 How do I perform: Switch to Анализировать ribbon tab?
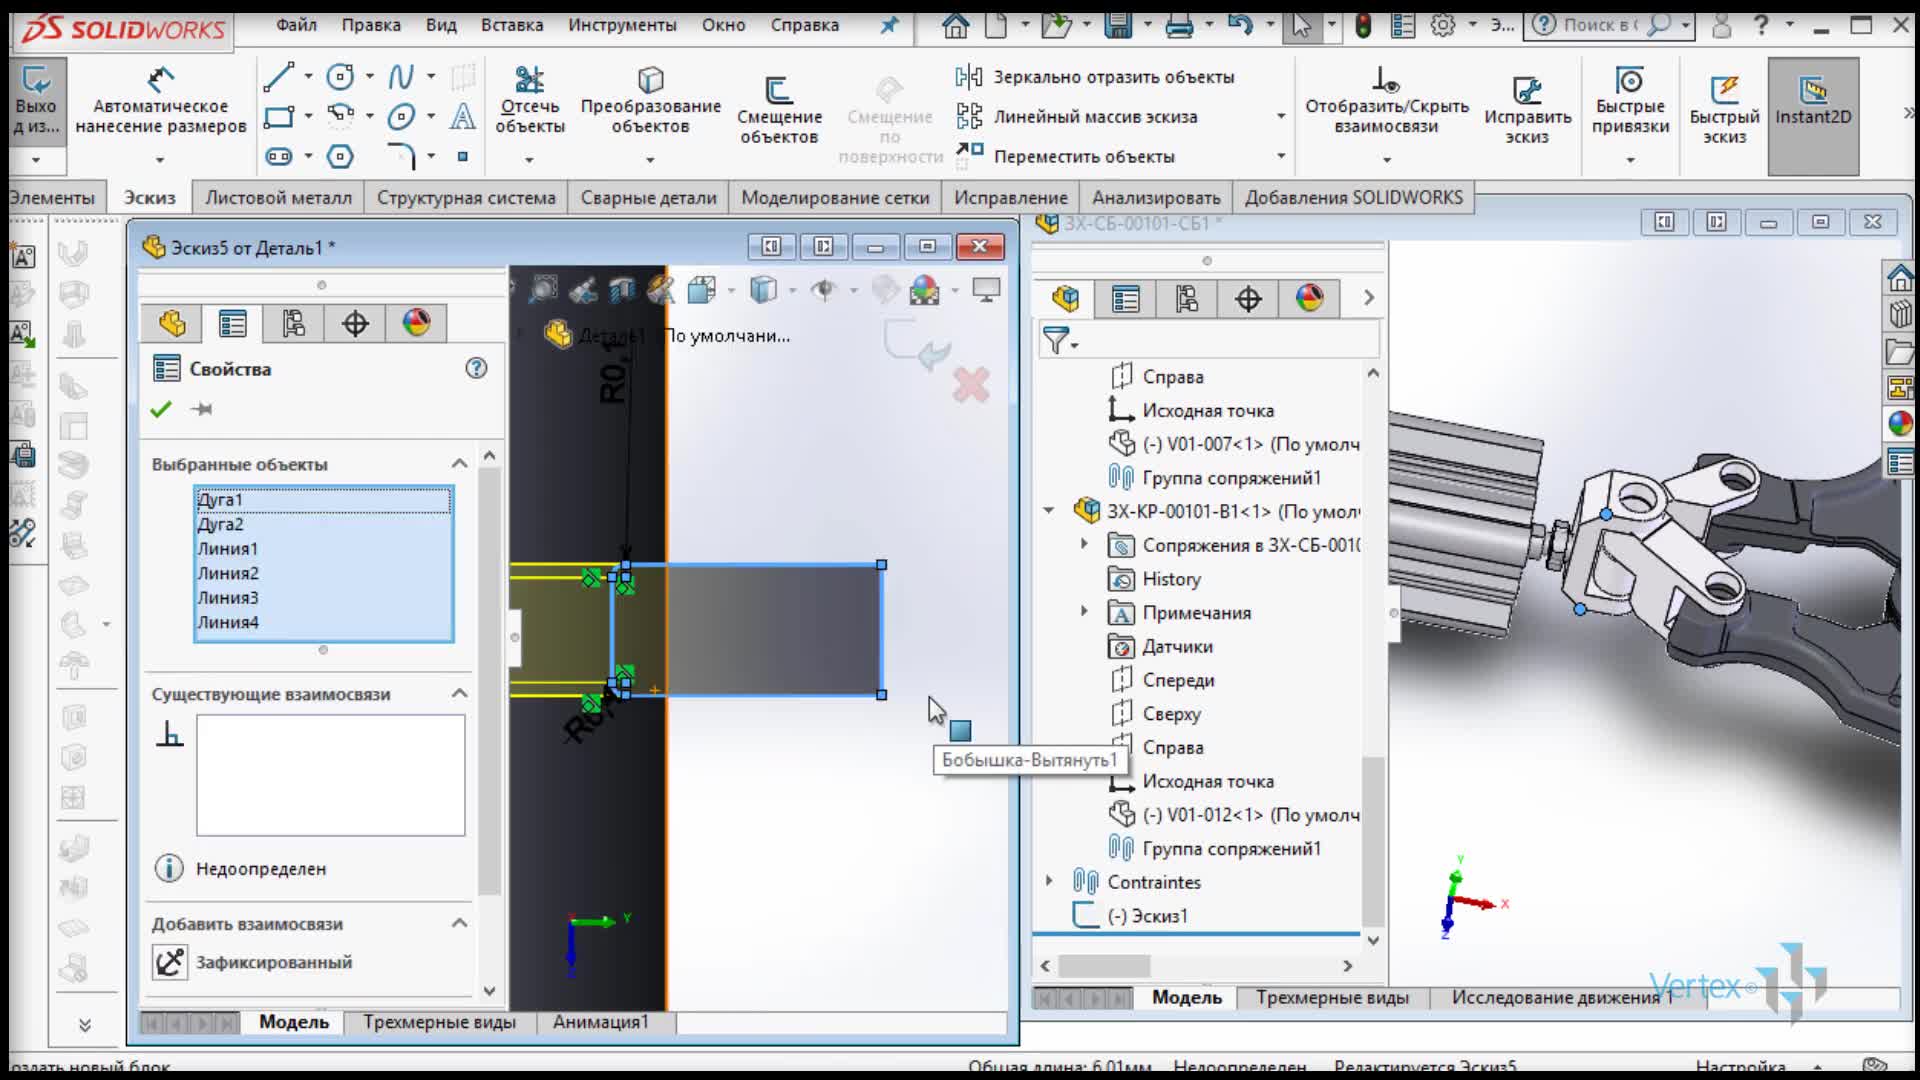[x=1156, y=198]
